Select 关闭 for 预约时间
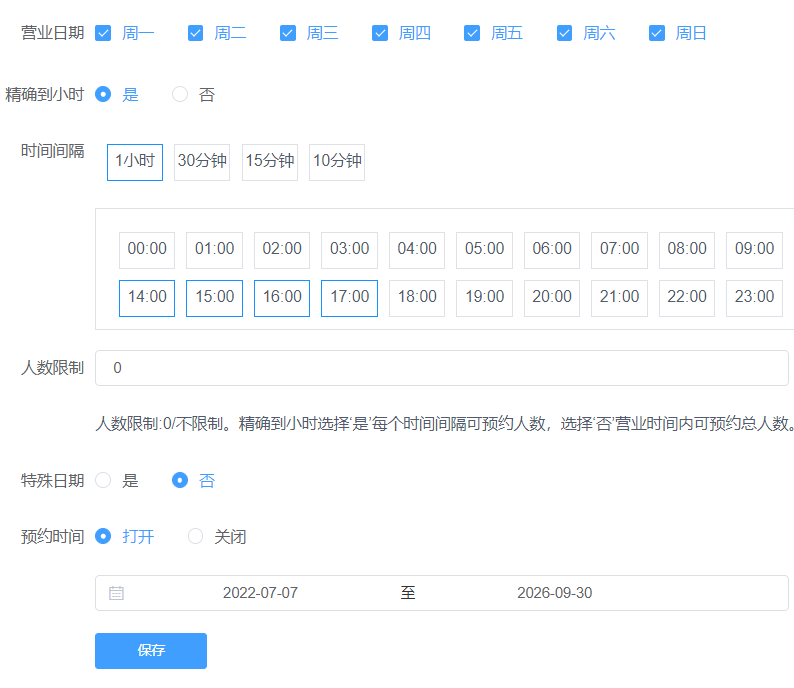Screen dimensions: 794x688 coord(195,536)
